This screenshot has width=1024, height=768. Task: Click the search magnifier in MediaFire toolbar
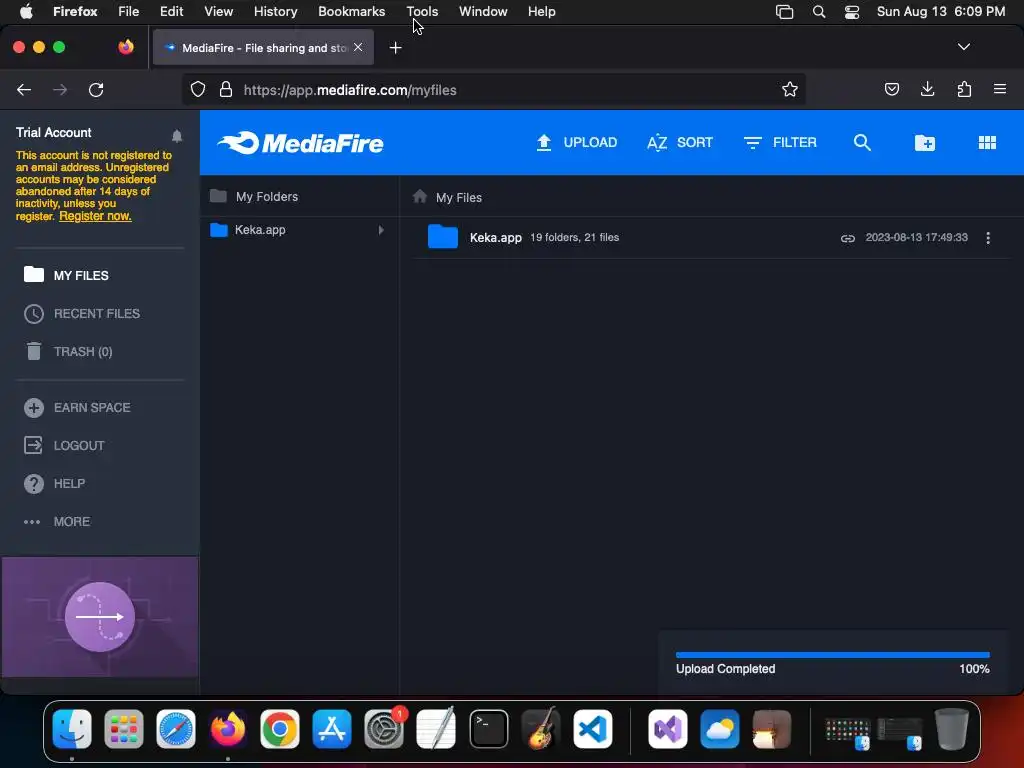(x=862, y=142)
